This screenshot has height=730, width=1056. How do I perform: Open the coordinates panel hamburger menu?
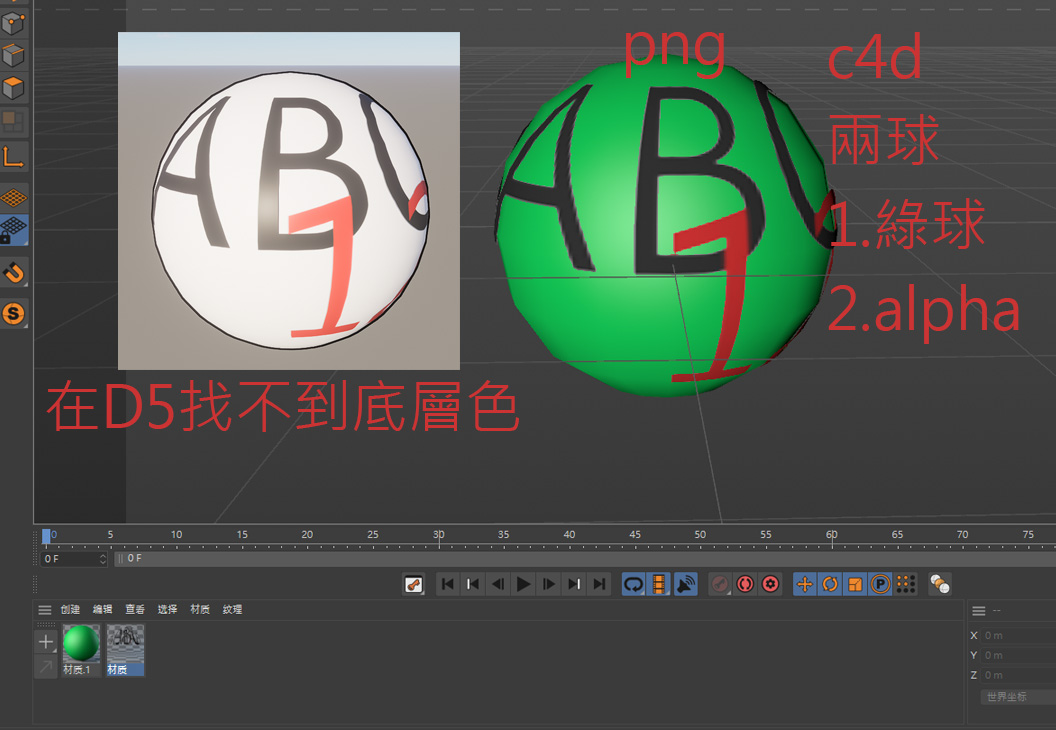979,611
